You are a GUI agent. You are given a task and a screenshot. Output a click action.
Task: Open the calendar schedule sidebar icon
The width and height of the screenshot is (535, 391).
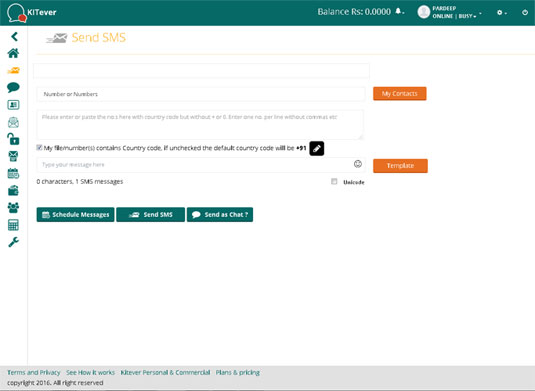coord(13,173)
